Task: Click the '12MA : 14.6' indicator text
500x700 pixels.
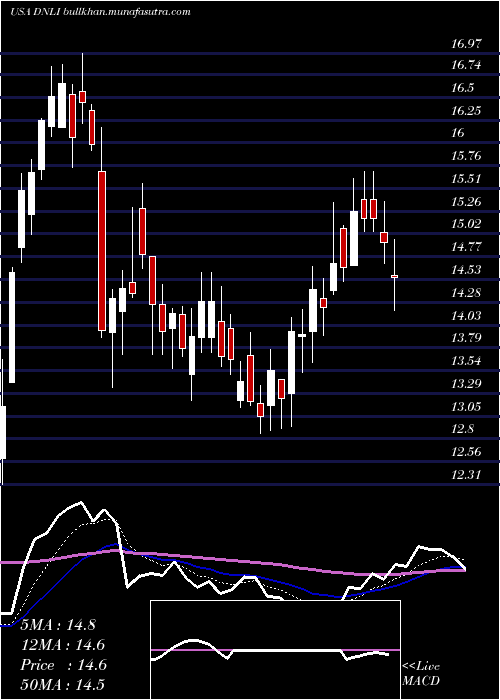Action: tap(63, 645)
